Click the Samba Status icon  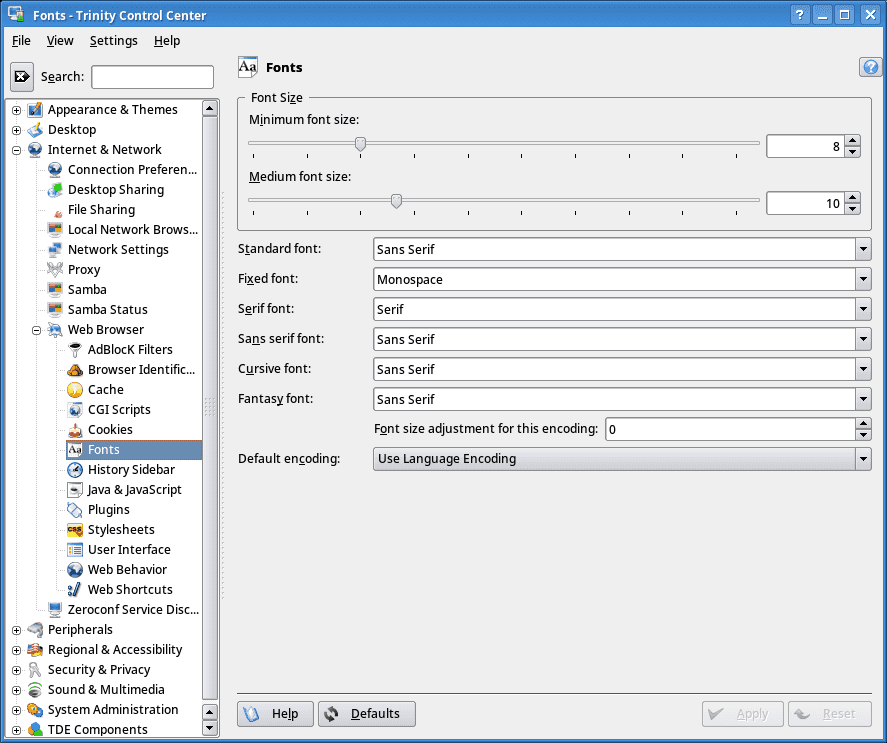pyautogui.click(x=55, y=310)
